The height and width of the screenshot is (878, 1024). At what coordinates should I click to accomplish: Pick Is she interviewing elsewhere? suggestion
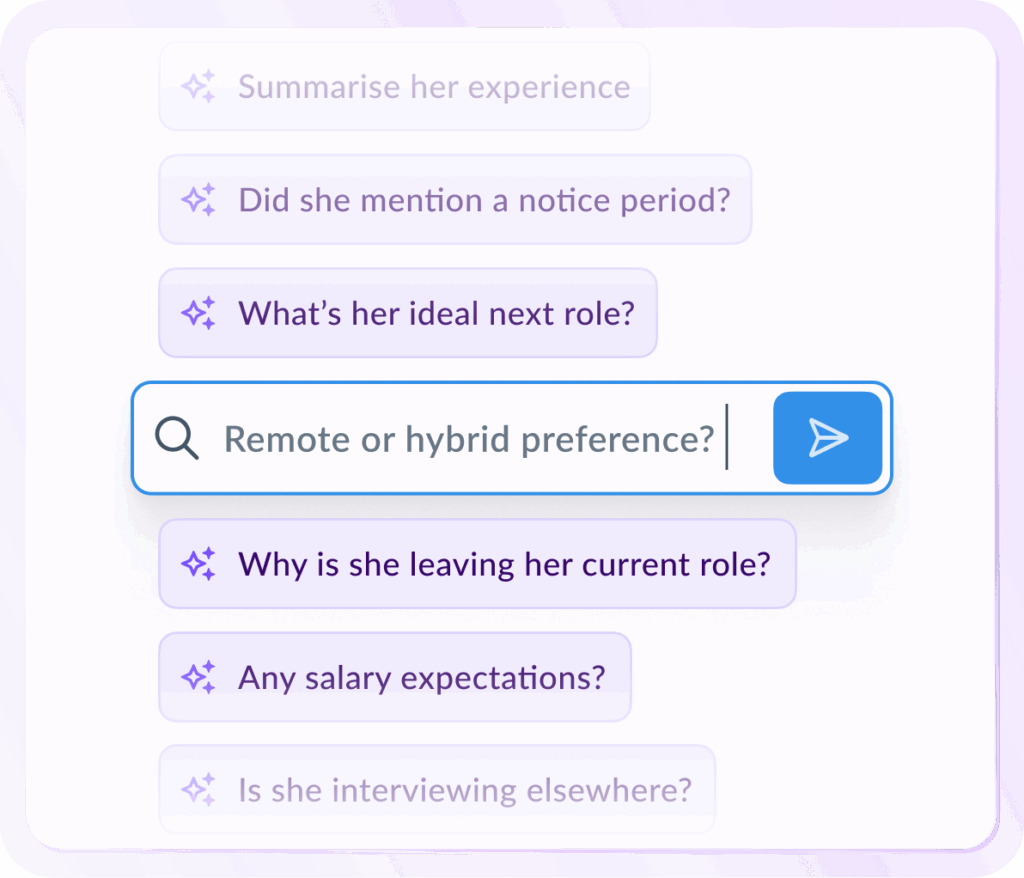pos(464,790)
